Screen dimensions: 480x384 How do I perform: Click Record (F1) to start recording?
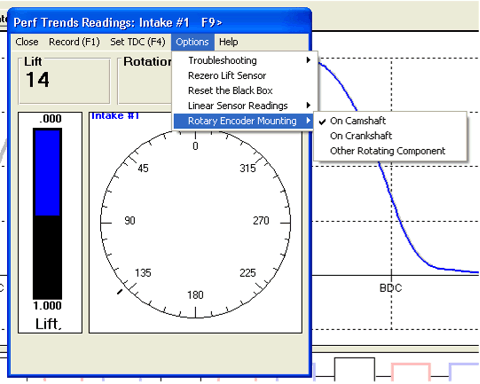click(74, 42)
